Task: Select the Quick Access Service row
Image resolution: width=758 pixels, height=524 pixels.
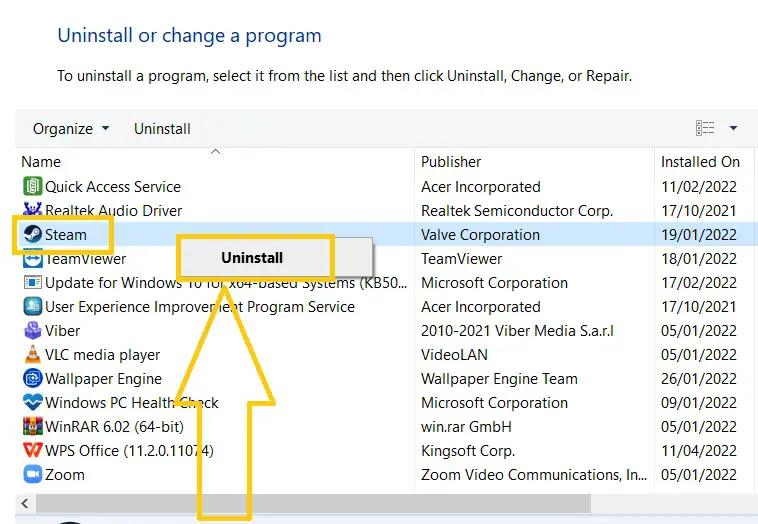Action: 113,187
